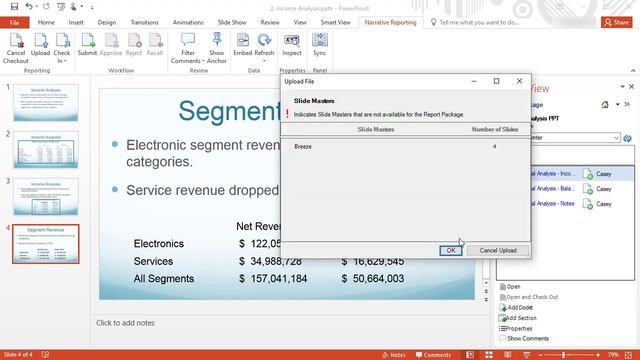Image resolution: width=640 pixels, height=360 pixels.
Task: Click the Fit slide to window icon
Action: click(x=629, y=355)
